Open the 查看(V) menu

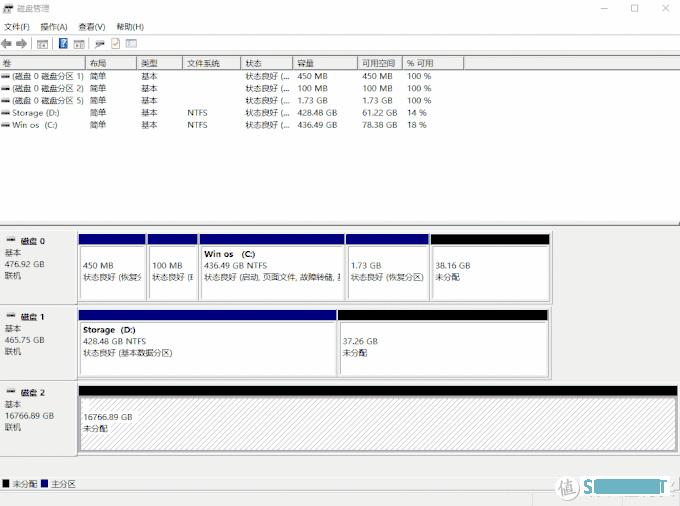tap(92, 27)
